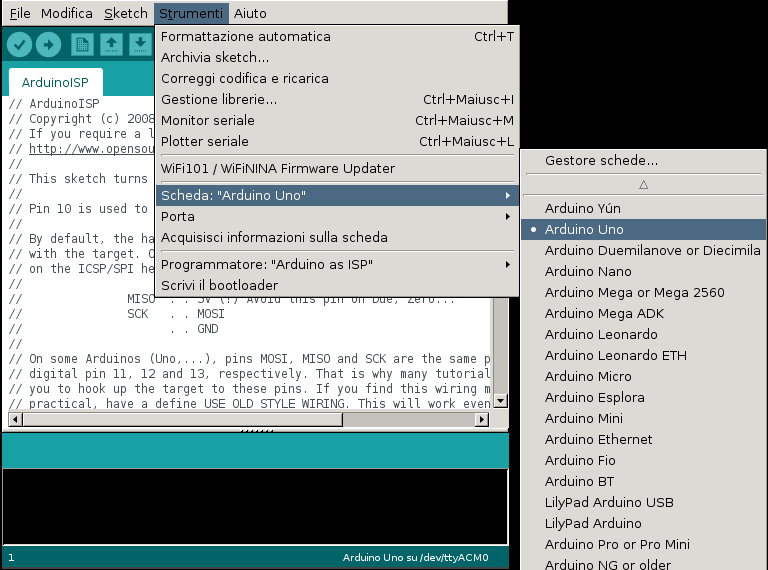This screenshot has height=570, width=768.
Task: Open WiFi101 / WiFiNINA Firmware Updater
Action: [x=337, y=168]
